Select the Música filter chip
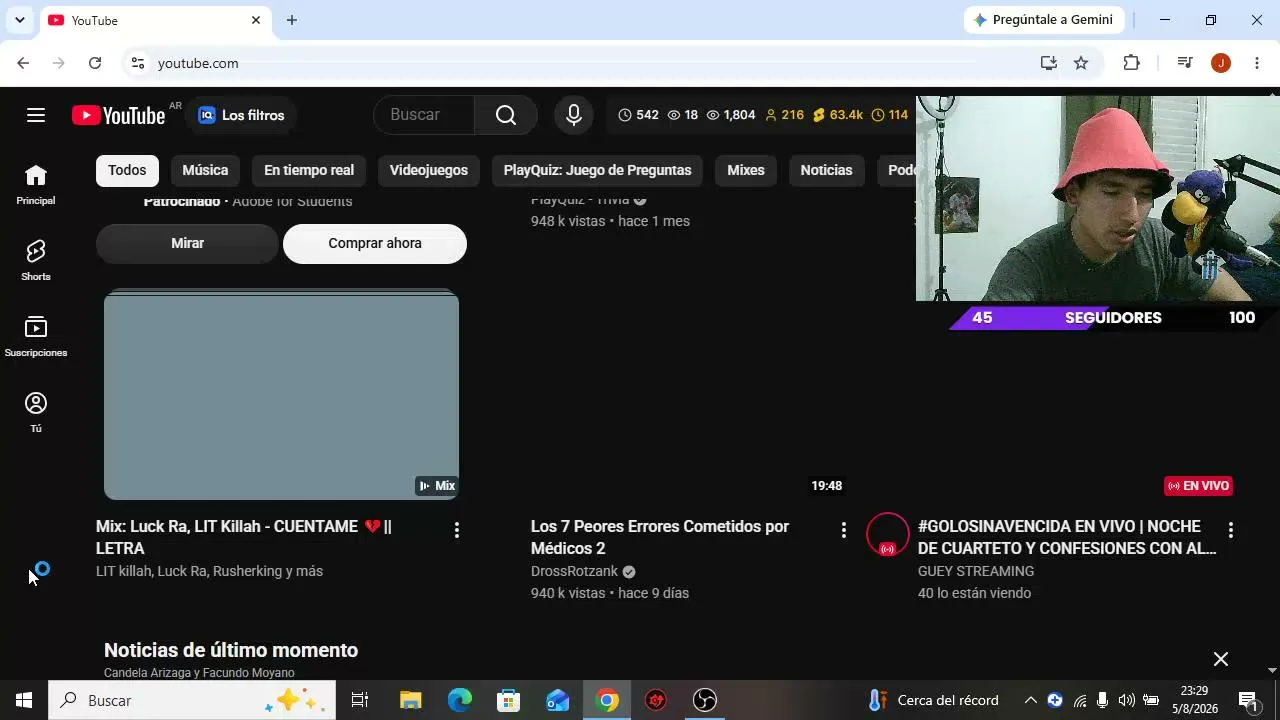Screen dimensions: 1280x720 (x=205, y=170)
